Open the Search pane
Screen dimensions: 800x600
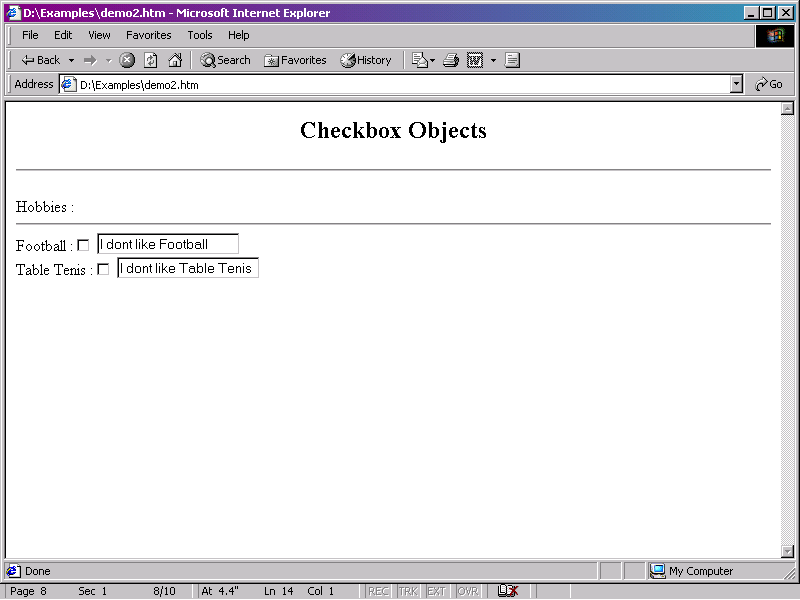225,60
